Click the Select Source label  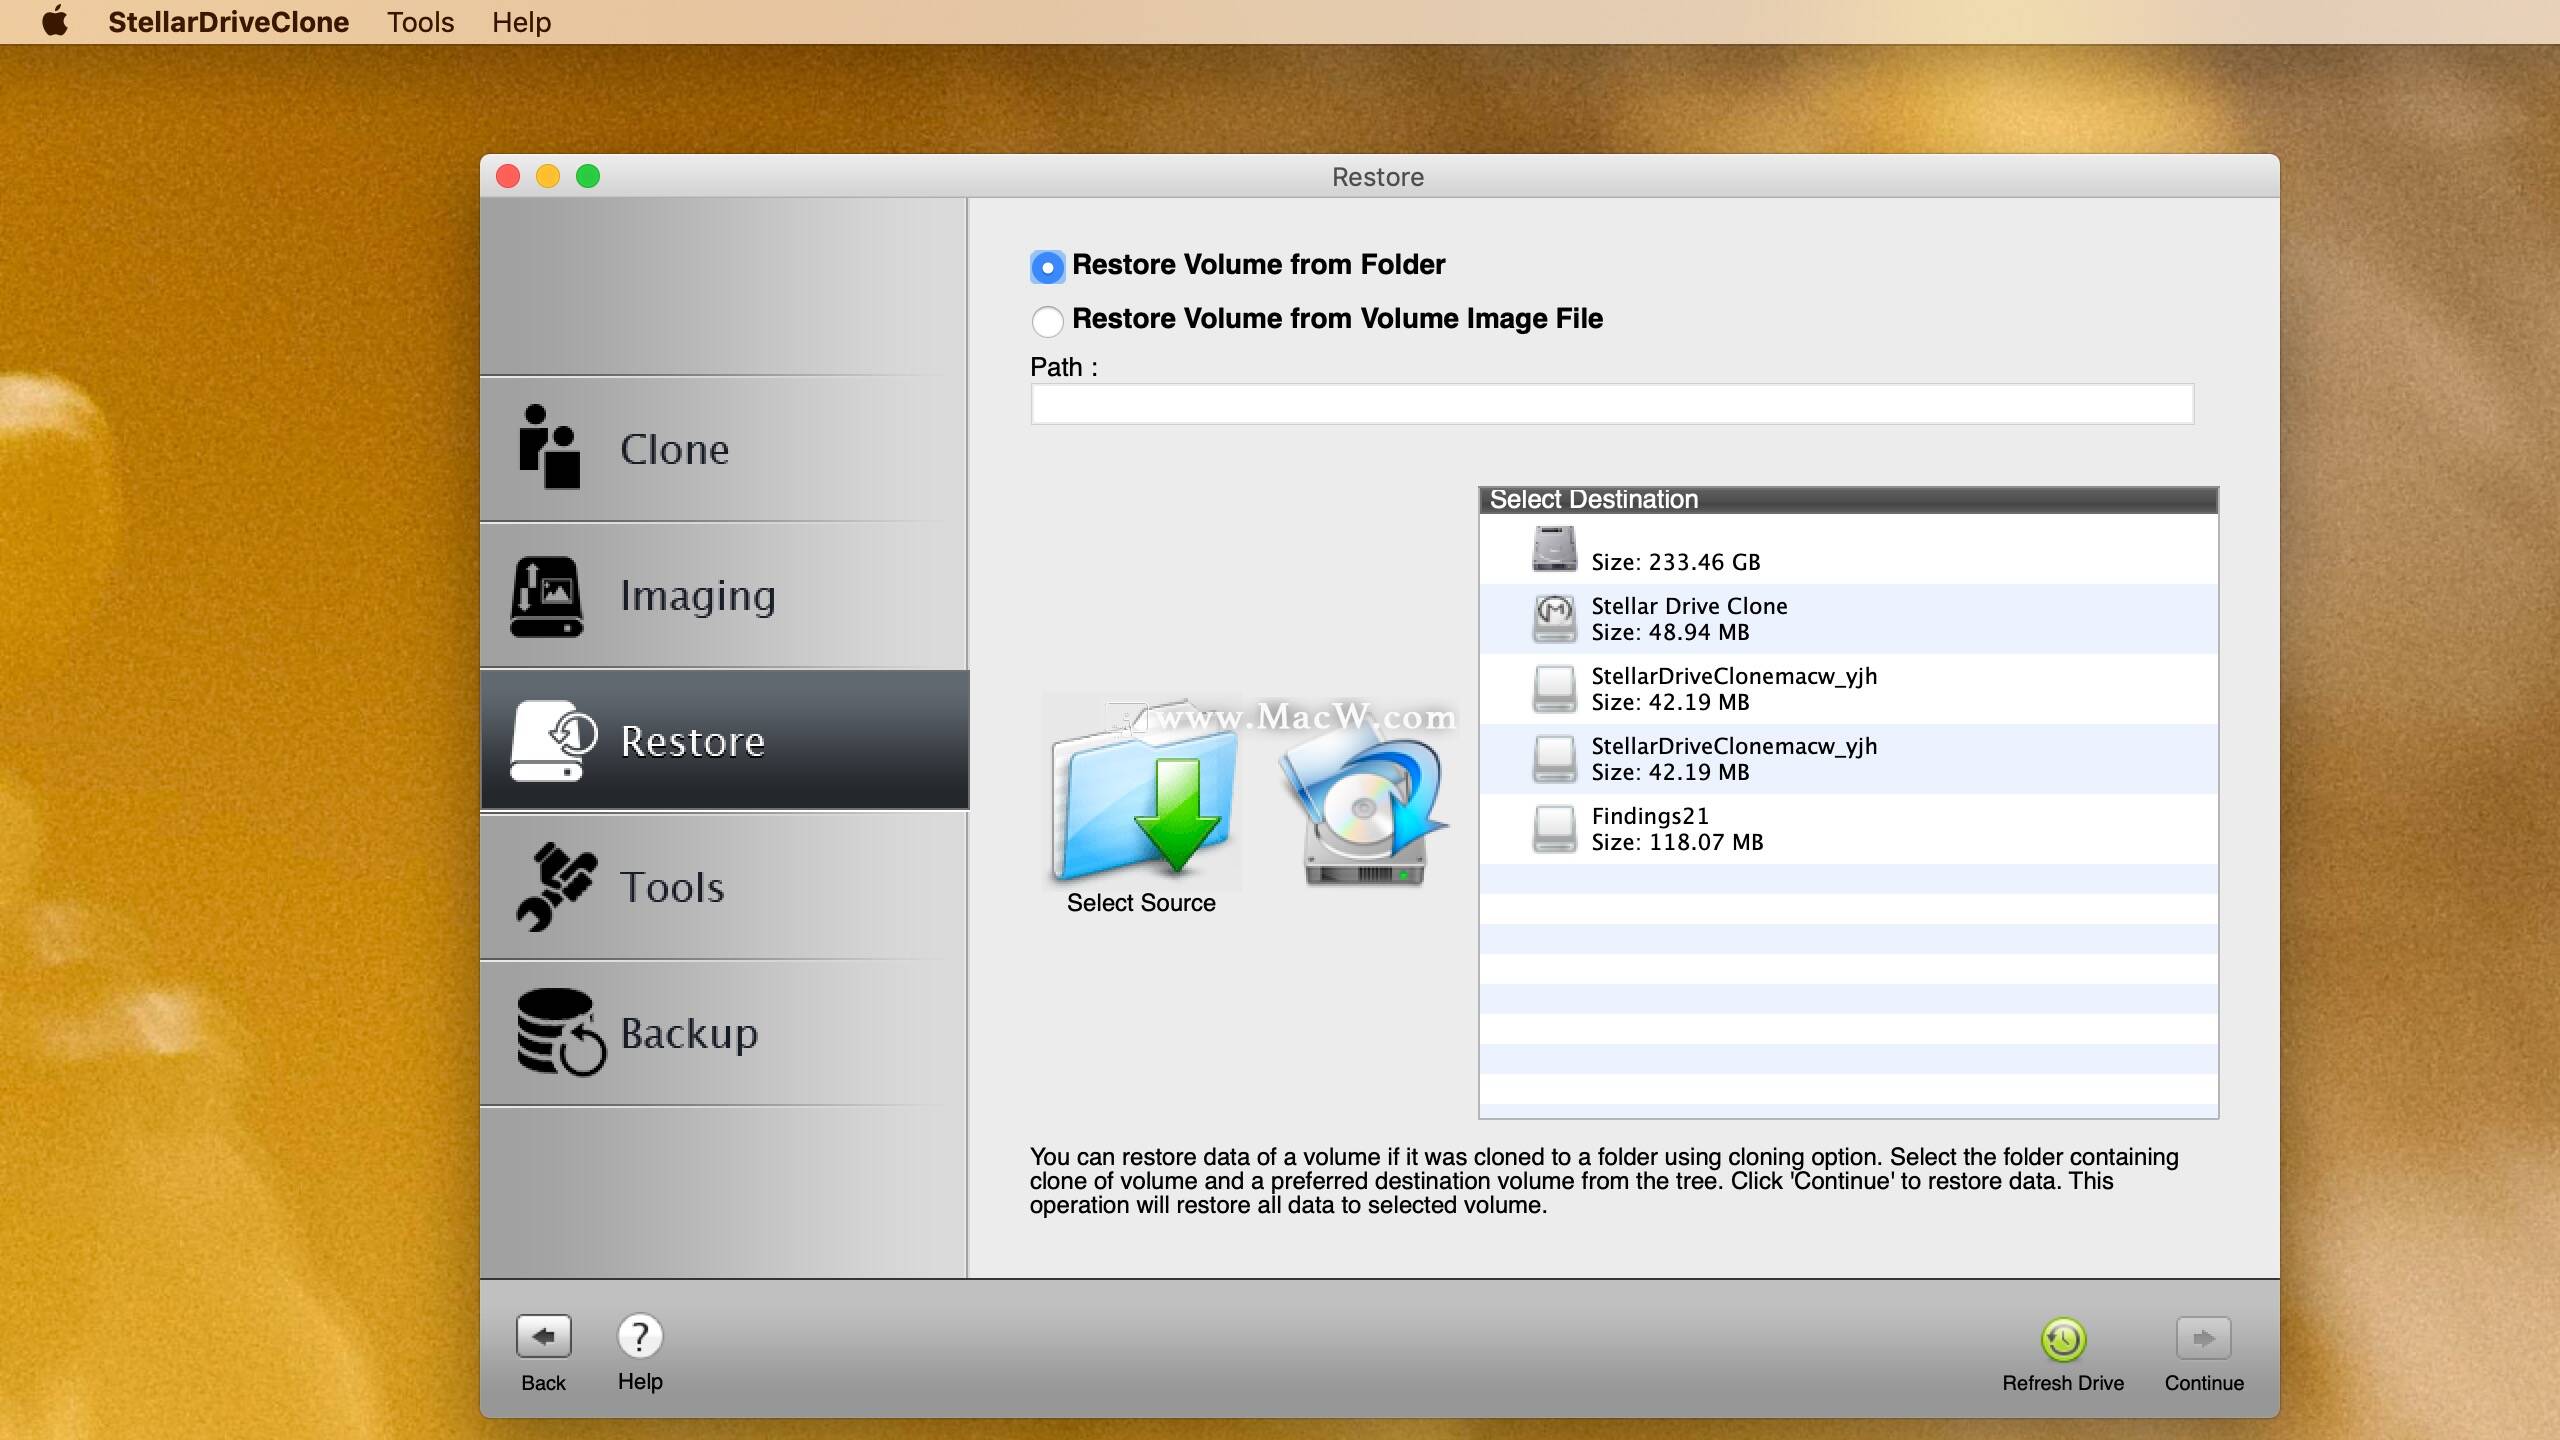click(1141, 903)
